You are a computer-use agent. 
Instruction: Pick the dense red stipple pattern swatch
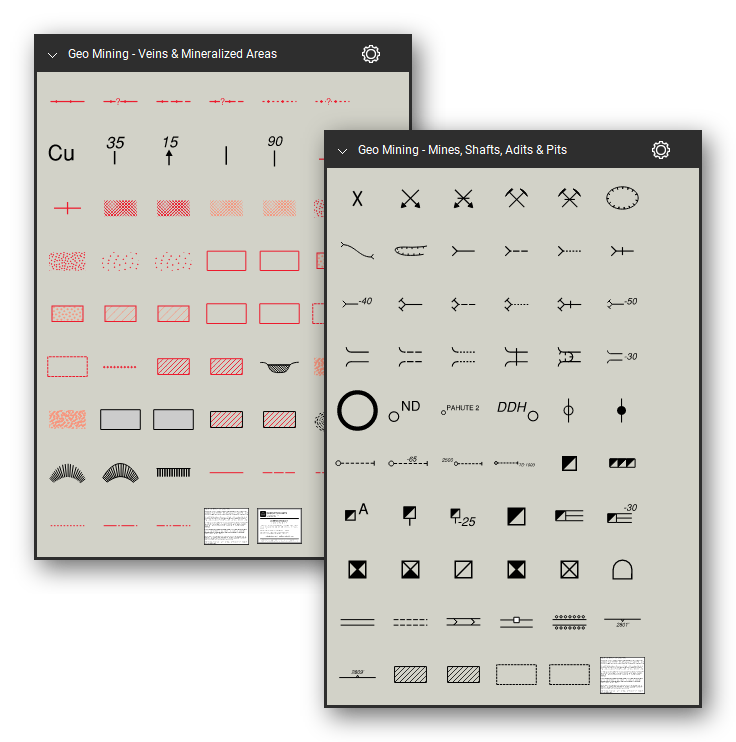tap(67, 261)
